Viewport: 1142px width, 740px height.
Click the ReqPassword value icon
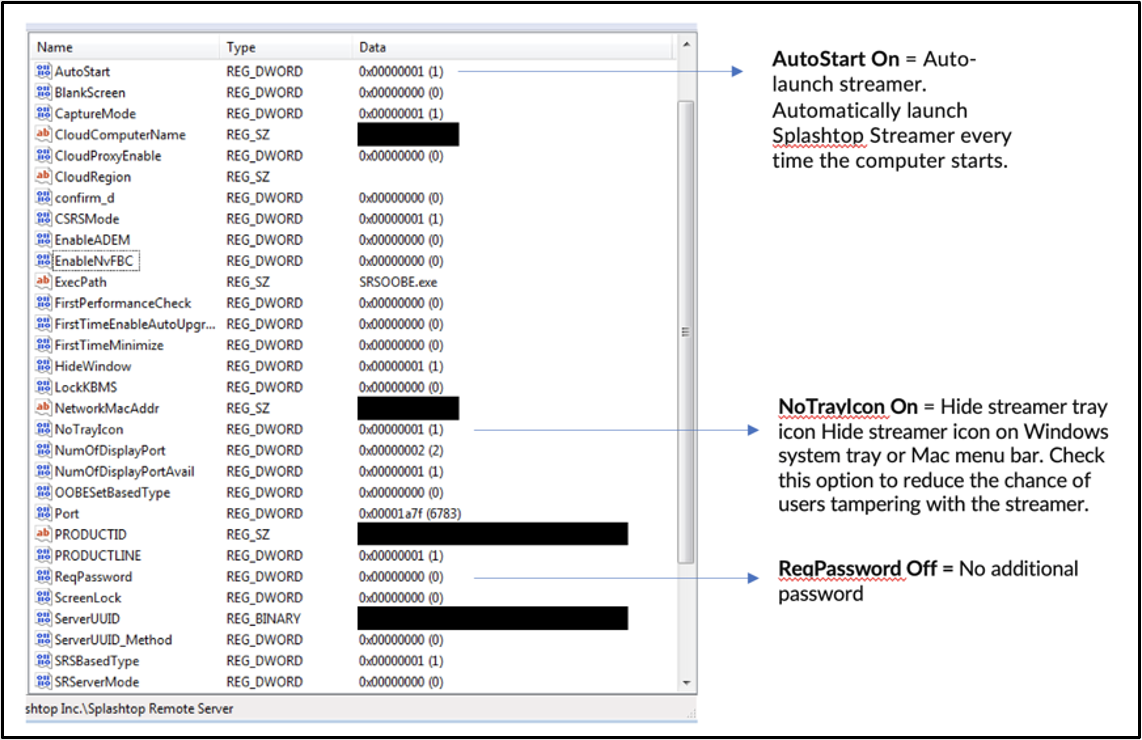click(44, 577)
